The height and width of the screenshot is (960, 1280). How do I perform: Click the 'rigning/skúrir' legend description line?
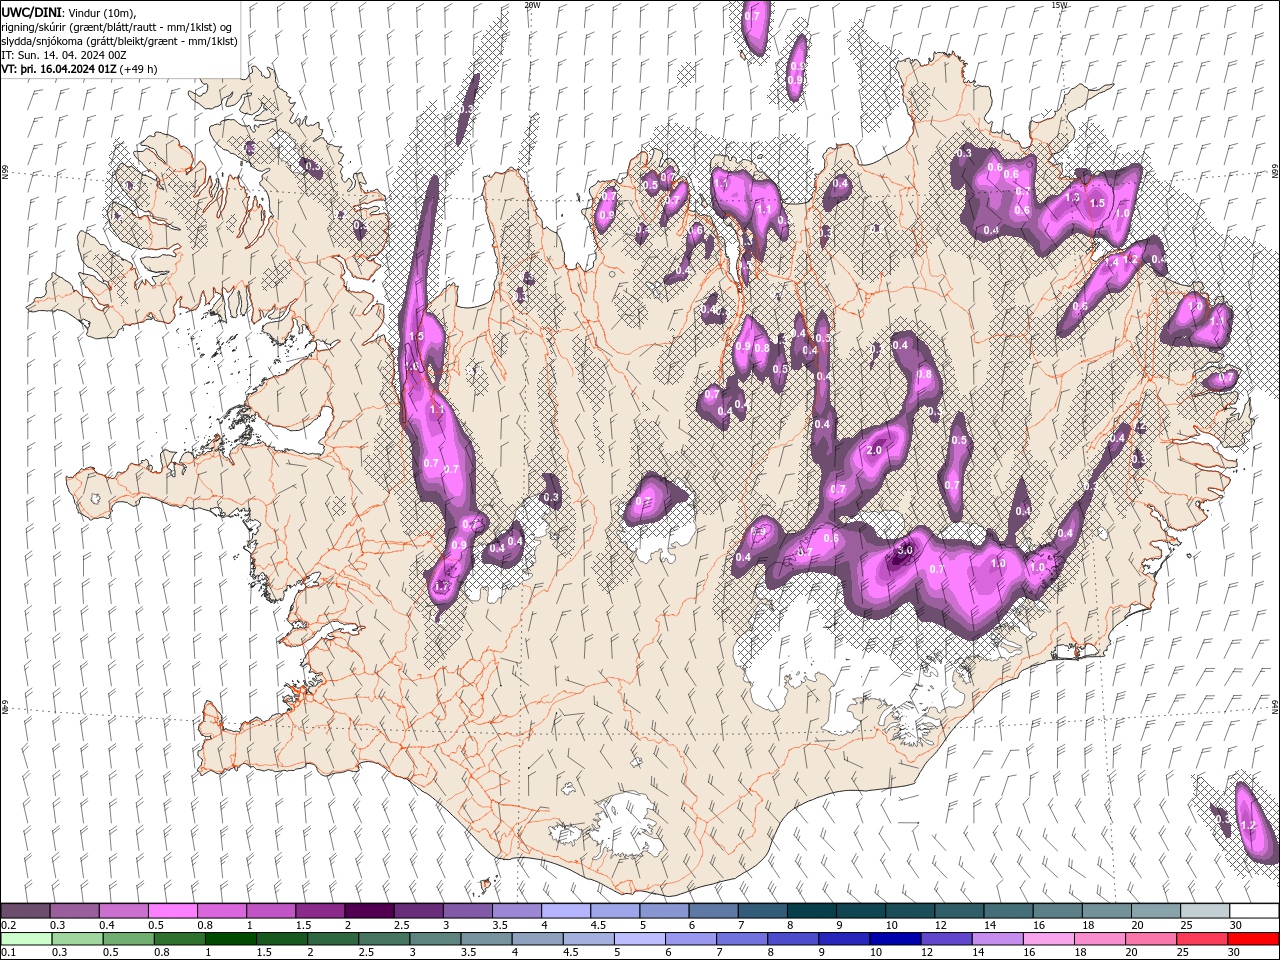pyautogui.click(x=115, y=27)
